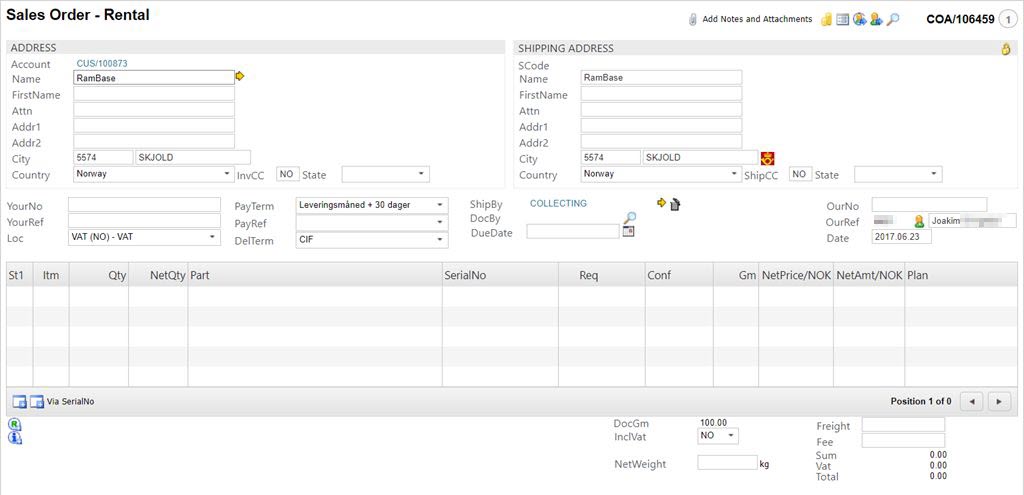Click the YourNo input field

click(x=144, y=205)
